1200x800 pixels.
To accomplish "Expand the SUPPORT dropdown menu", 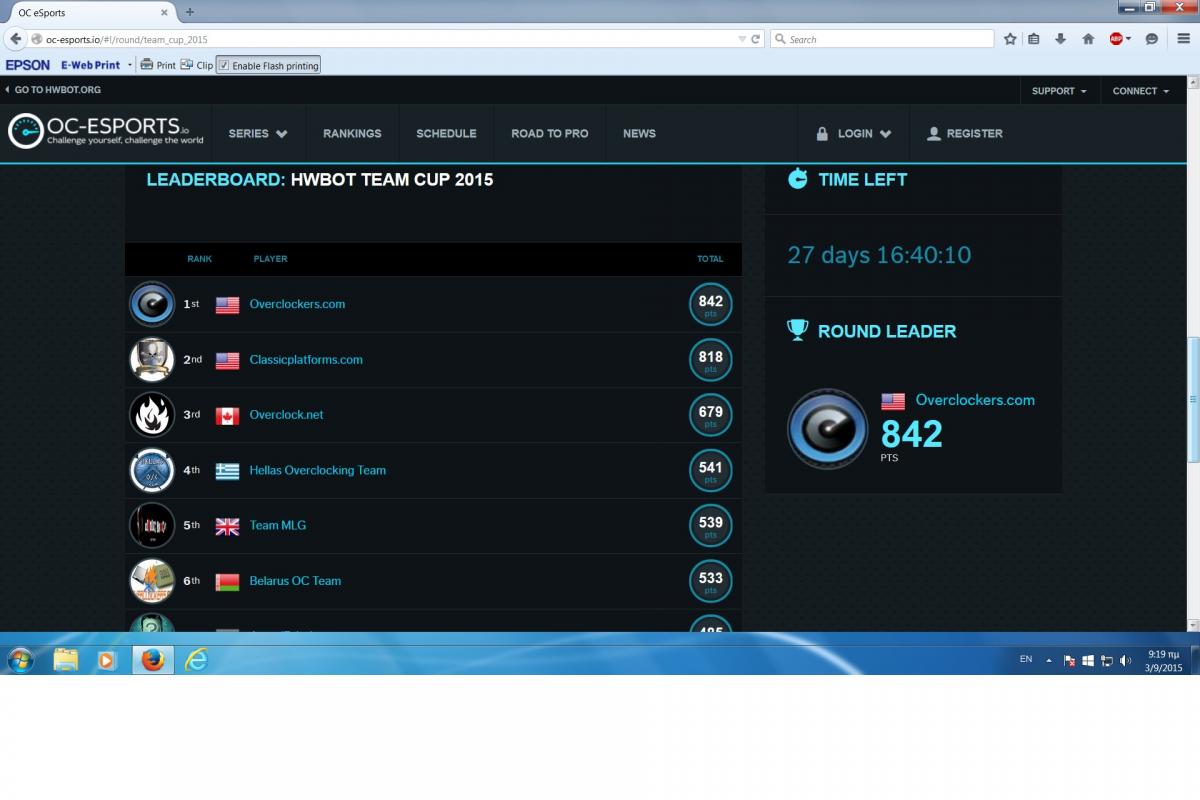I will point(1059,91).
